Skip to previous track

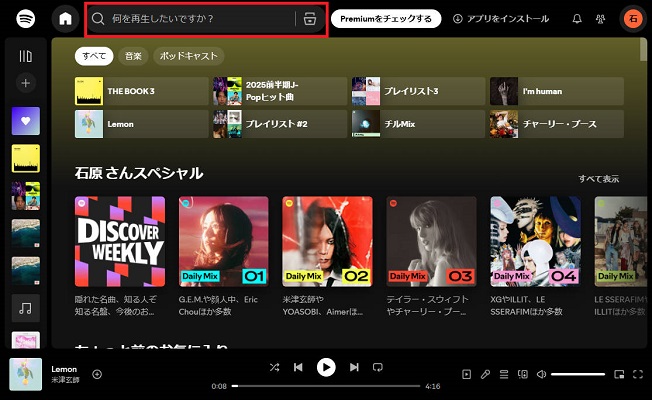[298, 367]
